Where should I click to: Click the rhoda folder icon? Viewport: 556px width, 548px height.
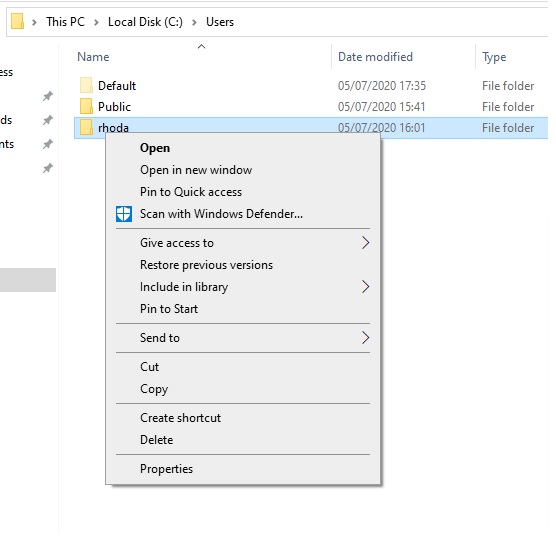point(86,127)
